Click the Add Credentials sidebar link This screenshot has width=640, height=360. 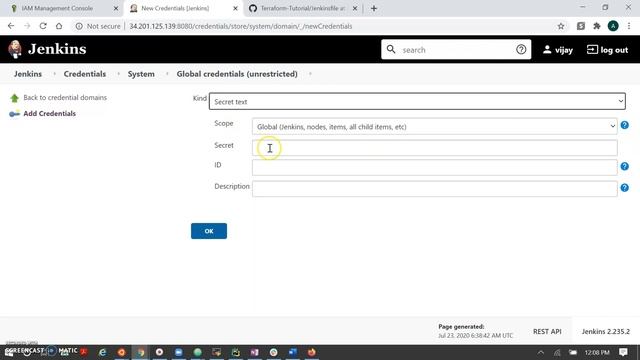[49, 113]
